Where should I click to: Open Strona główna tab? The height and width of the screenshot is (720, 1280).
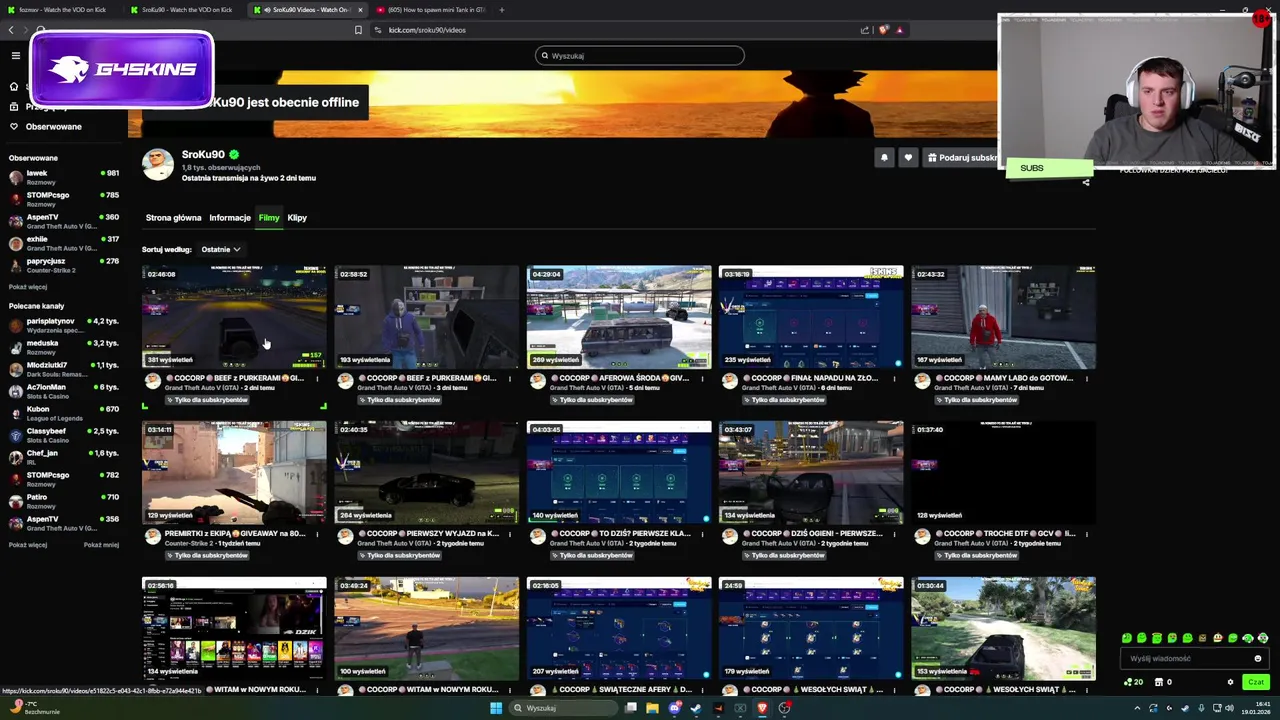pyautogui.click(x=173, y=218)
